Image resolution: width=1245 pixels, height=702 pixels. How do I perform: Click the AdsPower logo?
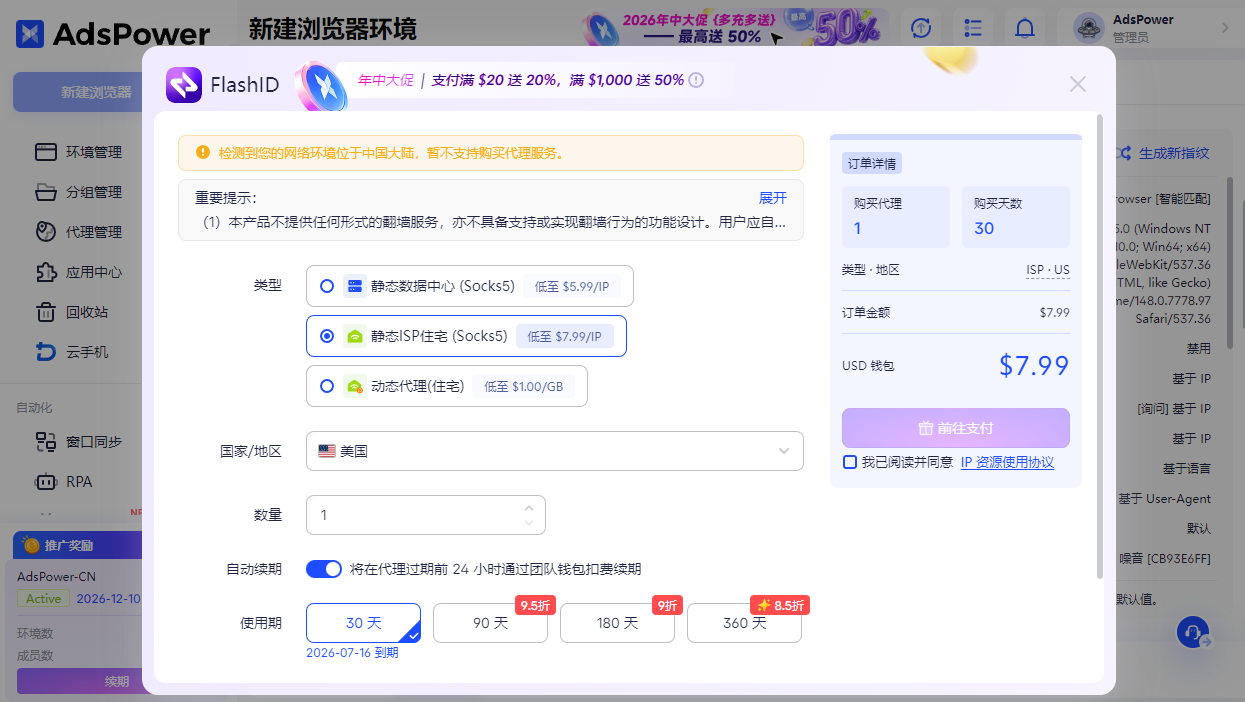(x=113, y=33)
